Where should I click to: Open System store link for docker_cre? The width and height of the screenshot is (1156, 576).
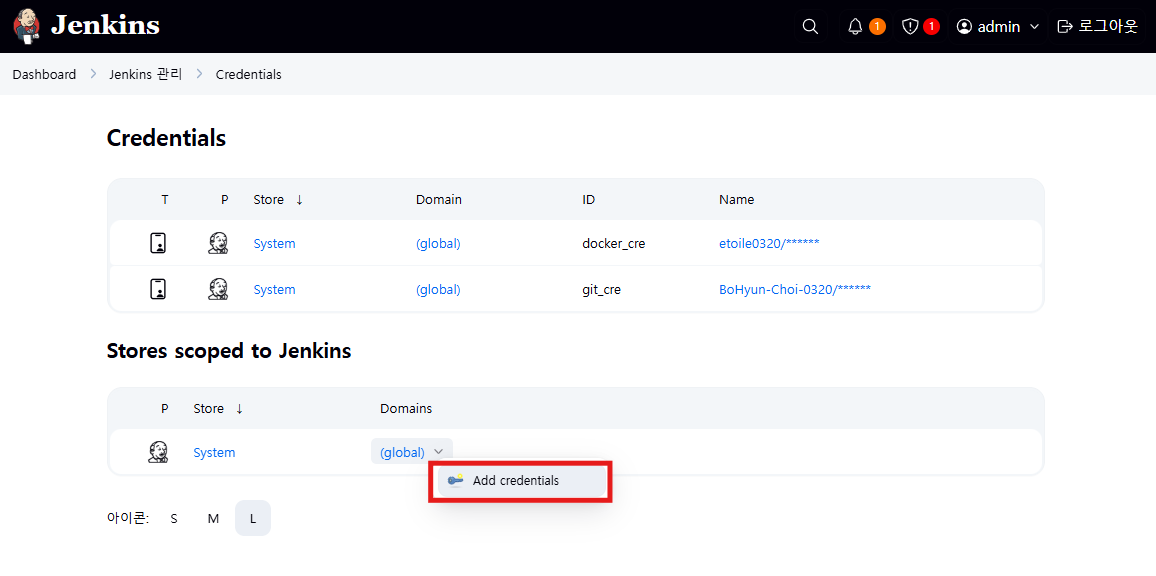274,243
